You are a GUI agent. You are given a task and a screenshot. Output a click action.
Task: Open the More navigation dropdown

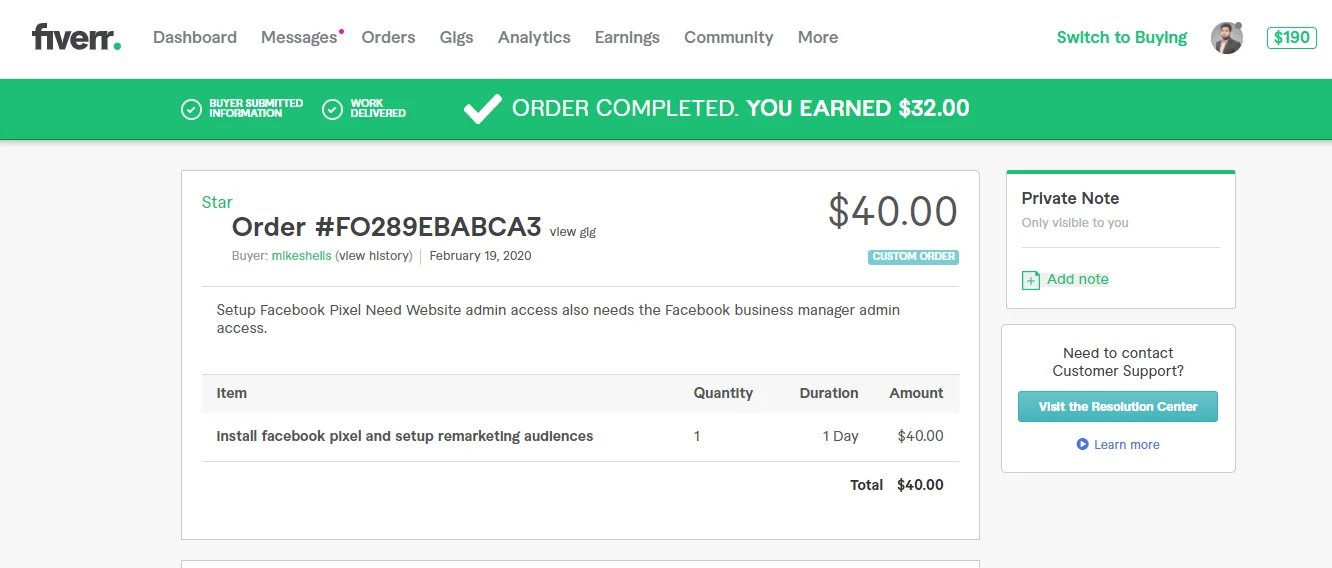tap(817, 38)
